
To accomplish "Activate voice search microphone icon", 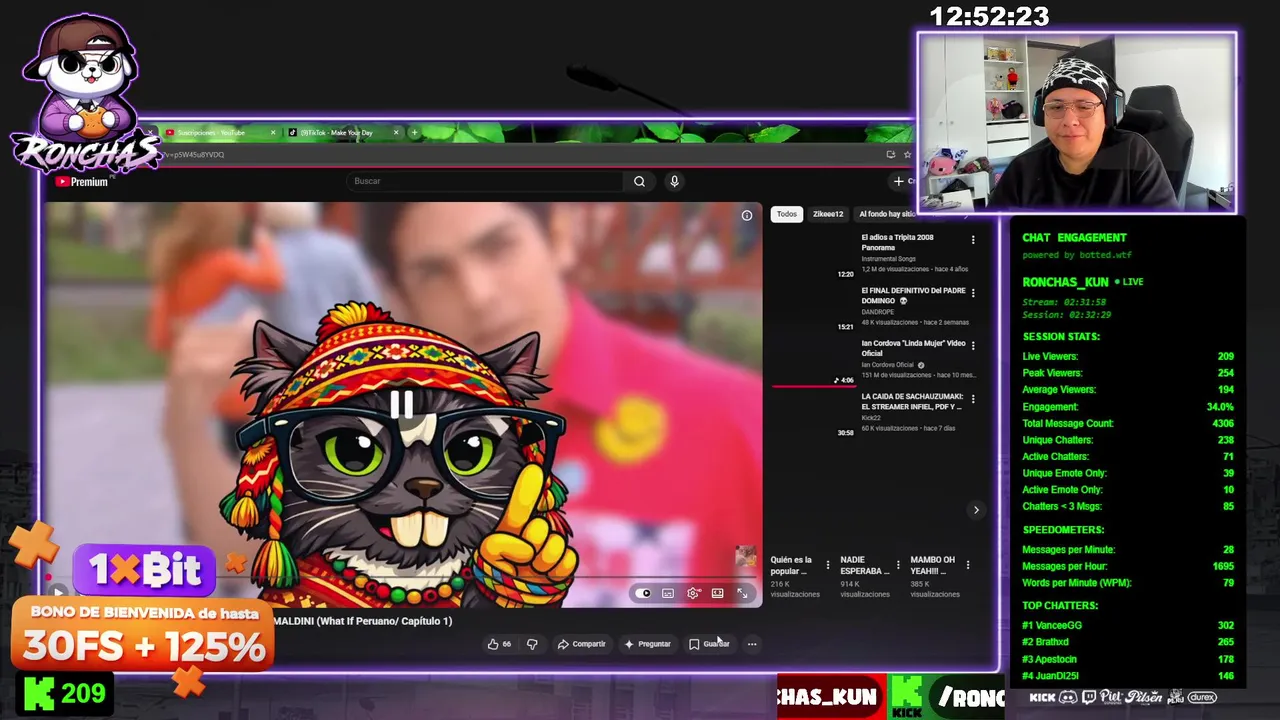I will (x=674, y=181).
